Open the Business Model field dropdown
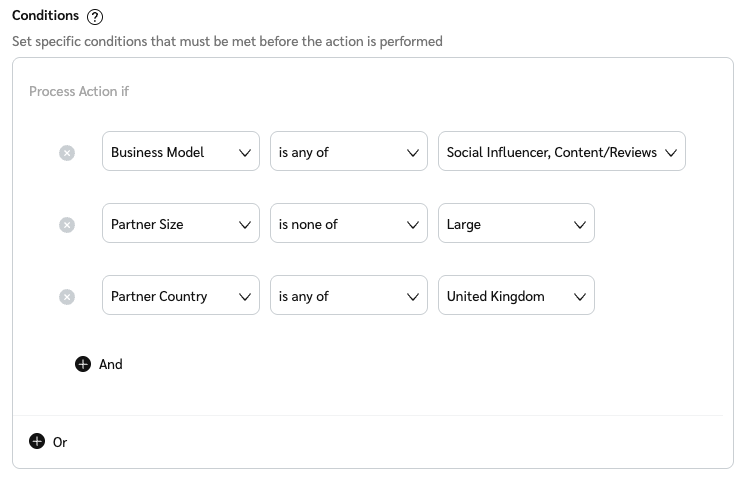 [180, 152]
